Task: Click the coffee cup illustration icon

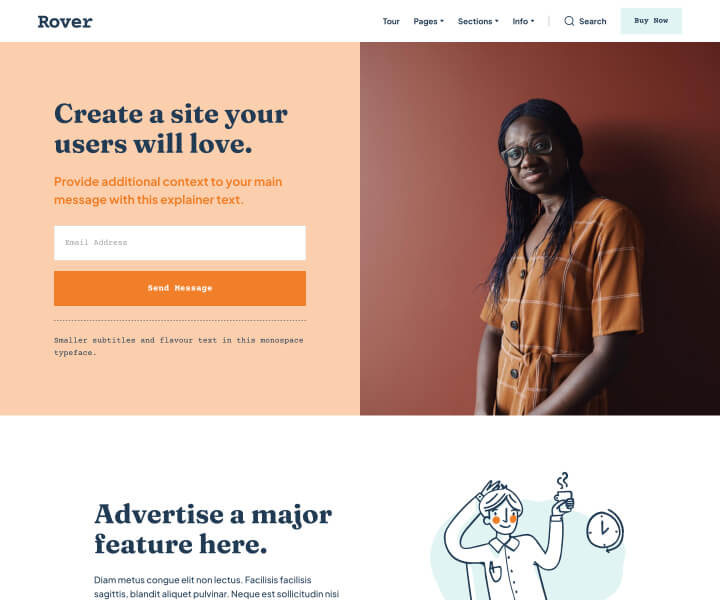Action: click(x=563, y=493)
